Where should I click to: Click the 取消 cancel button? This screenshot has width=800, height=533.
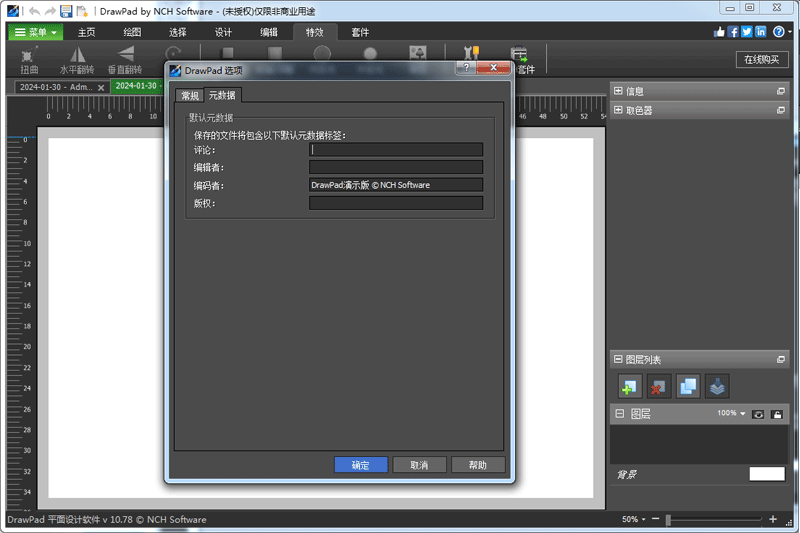click(419, 465)
